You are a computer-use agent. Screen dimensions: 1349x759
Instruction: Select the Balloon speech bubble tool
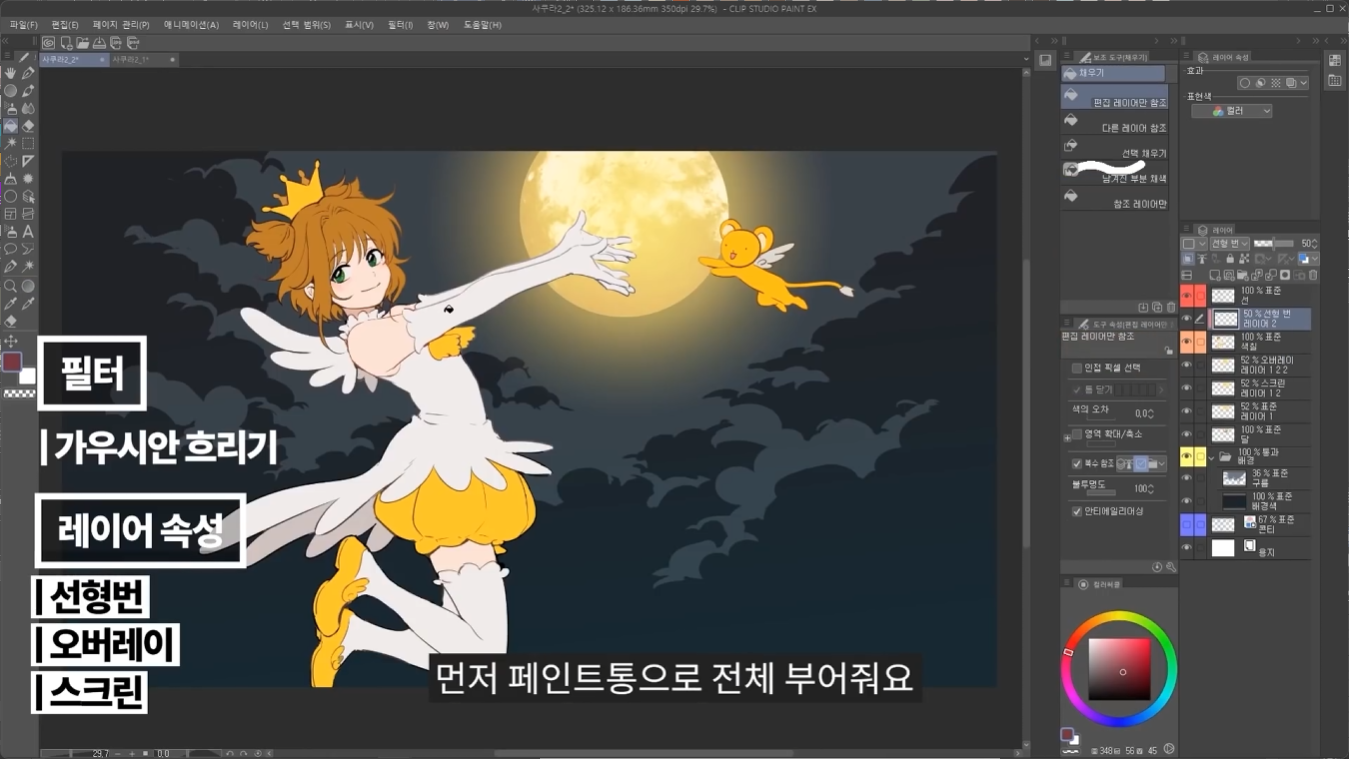[x=10, y=248]
